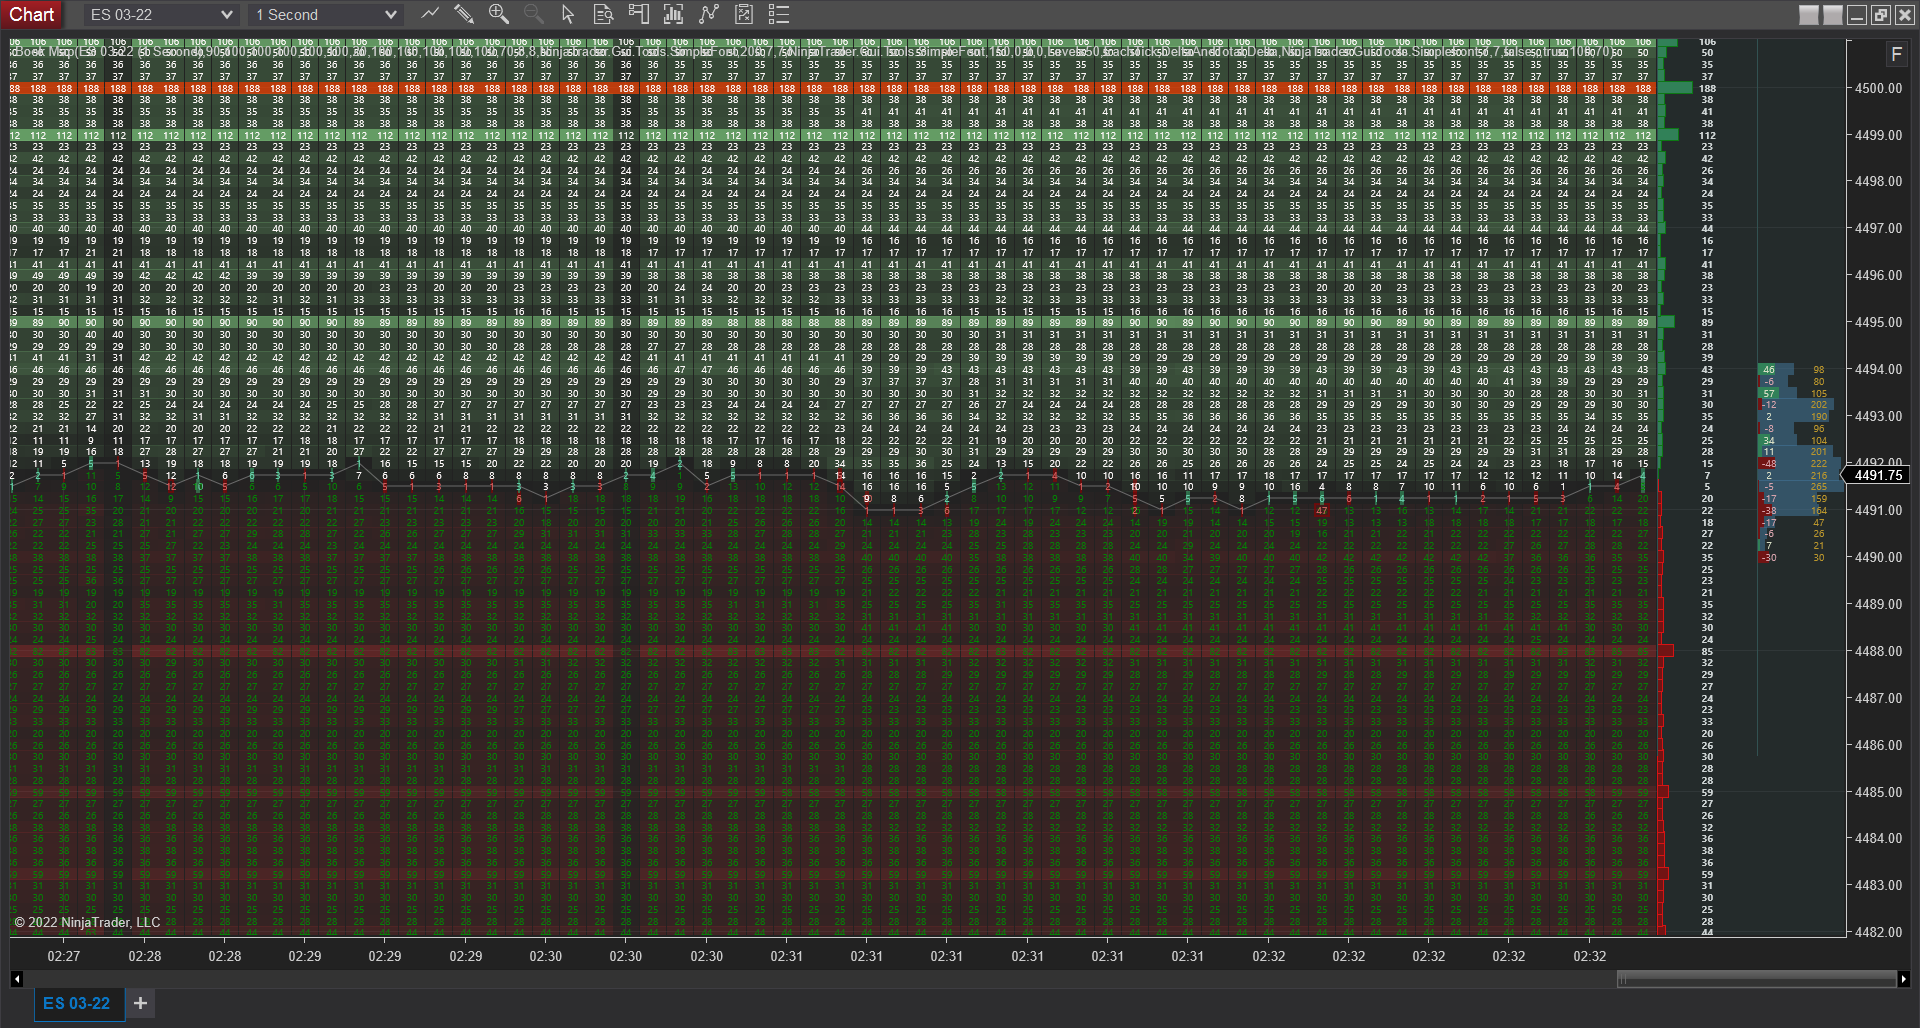Open chart Properties list icon
Screen dimensions: 1920x1028
click(x=779, y=14)
